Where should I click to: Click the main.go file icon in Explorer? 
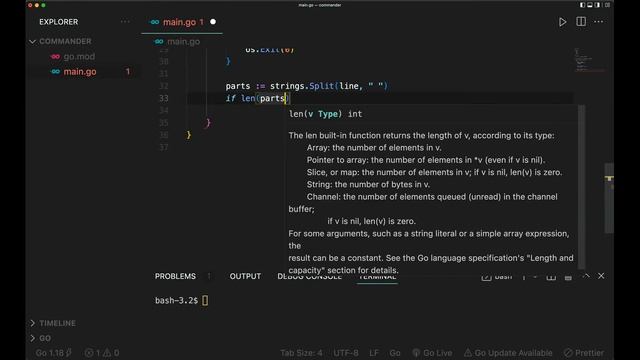click(x=56, y=71)
